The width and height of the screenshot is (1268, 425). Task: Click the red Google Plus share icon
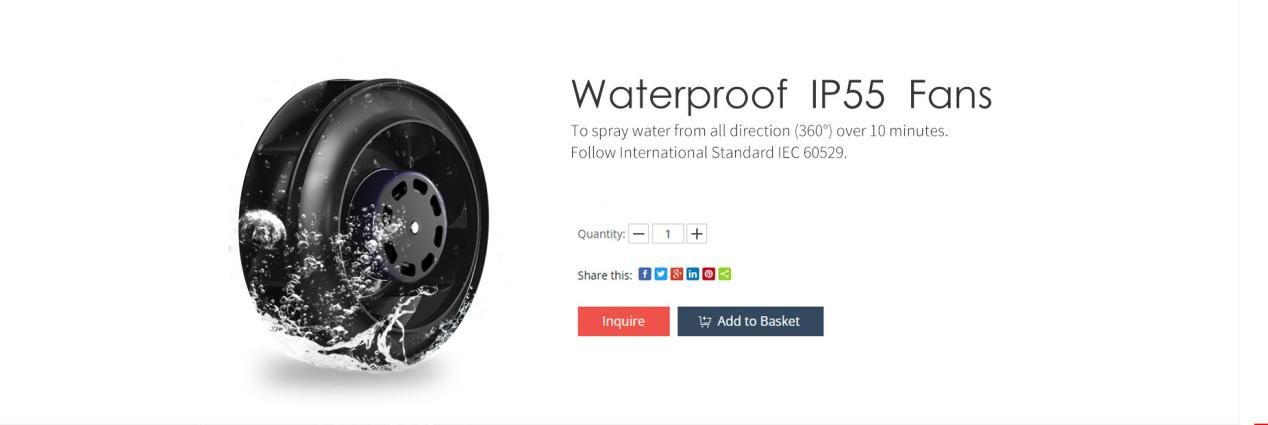[x=677, y=274]
